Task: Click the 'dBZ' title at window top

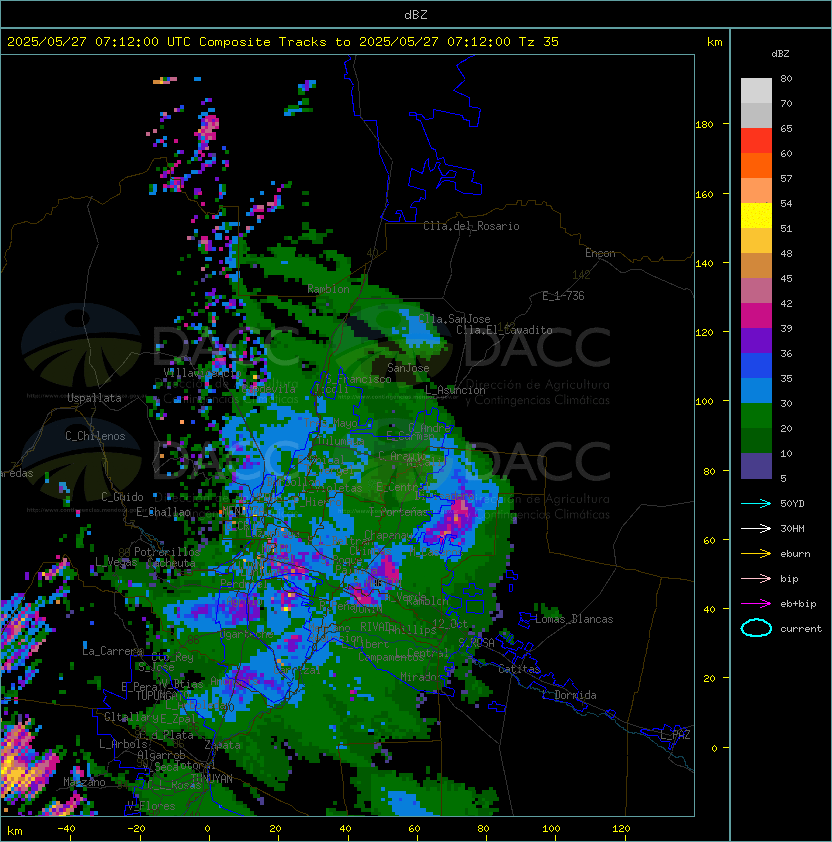Action: pos(416,15)
